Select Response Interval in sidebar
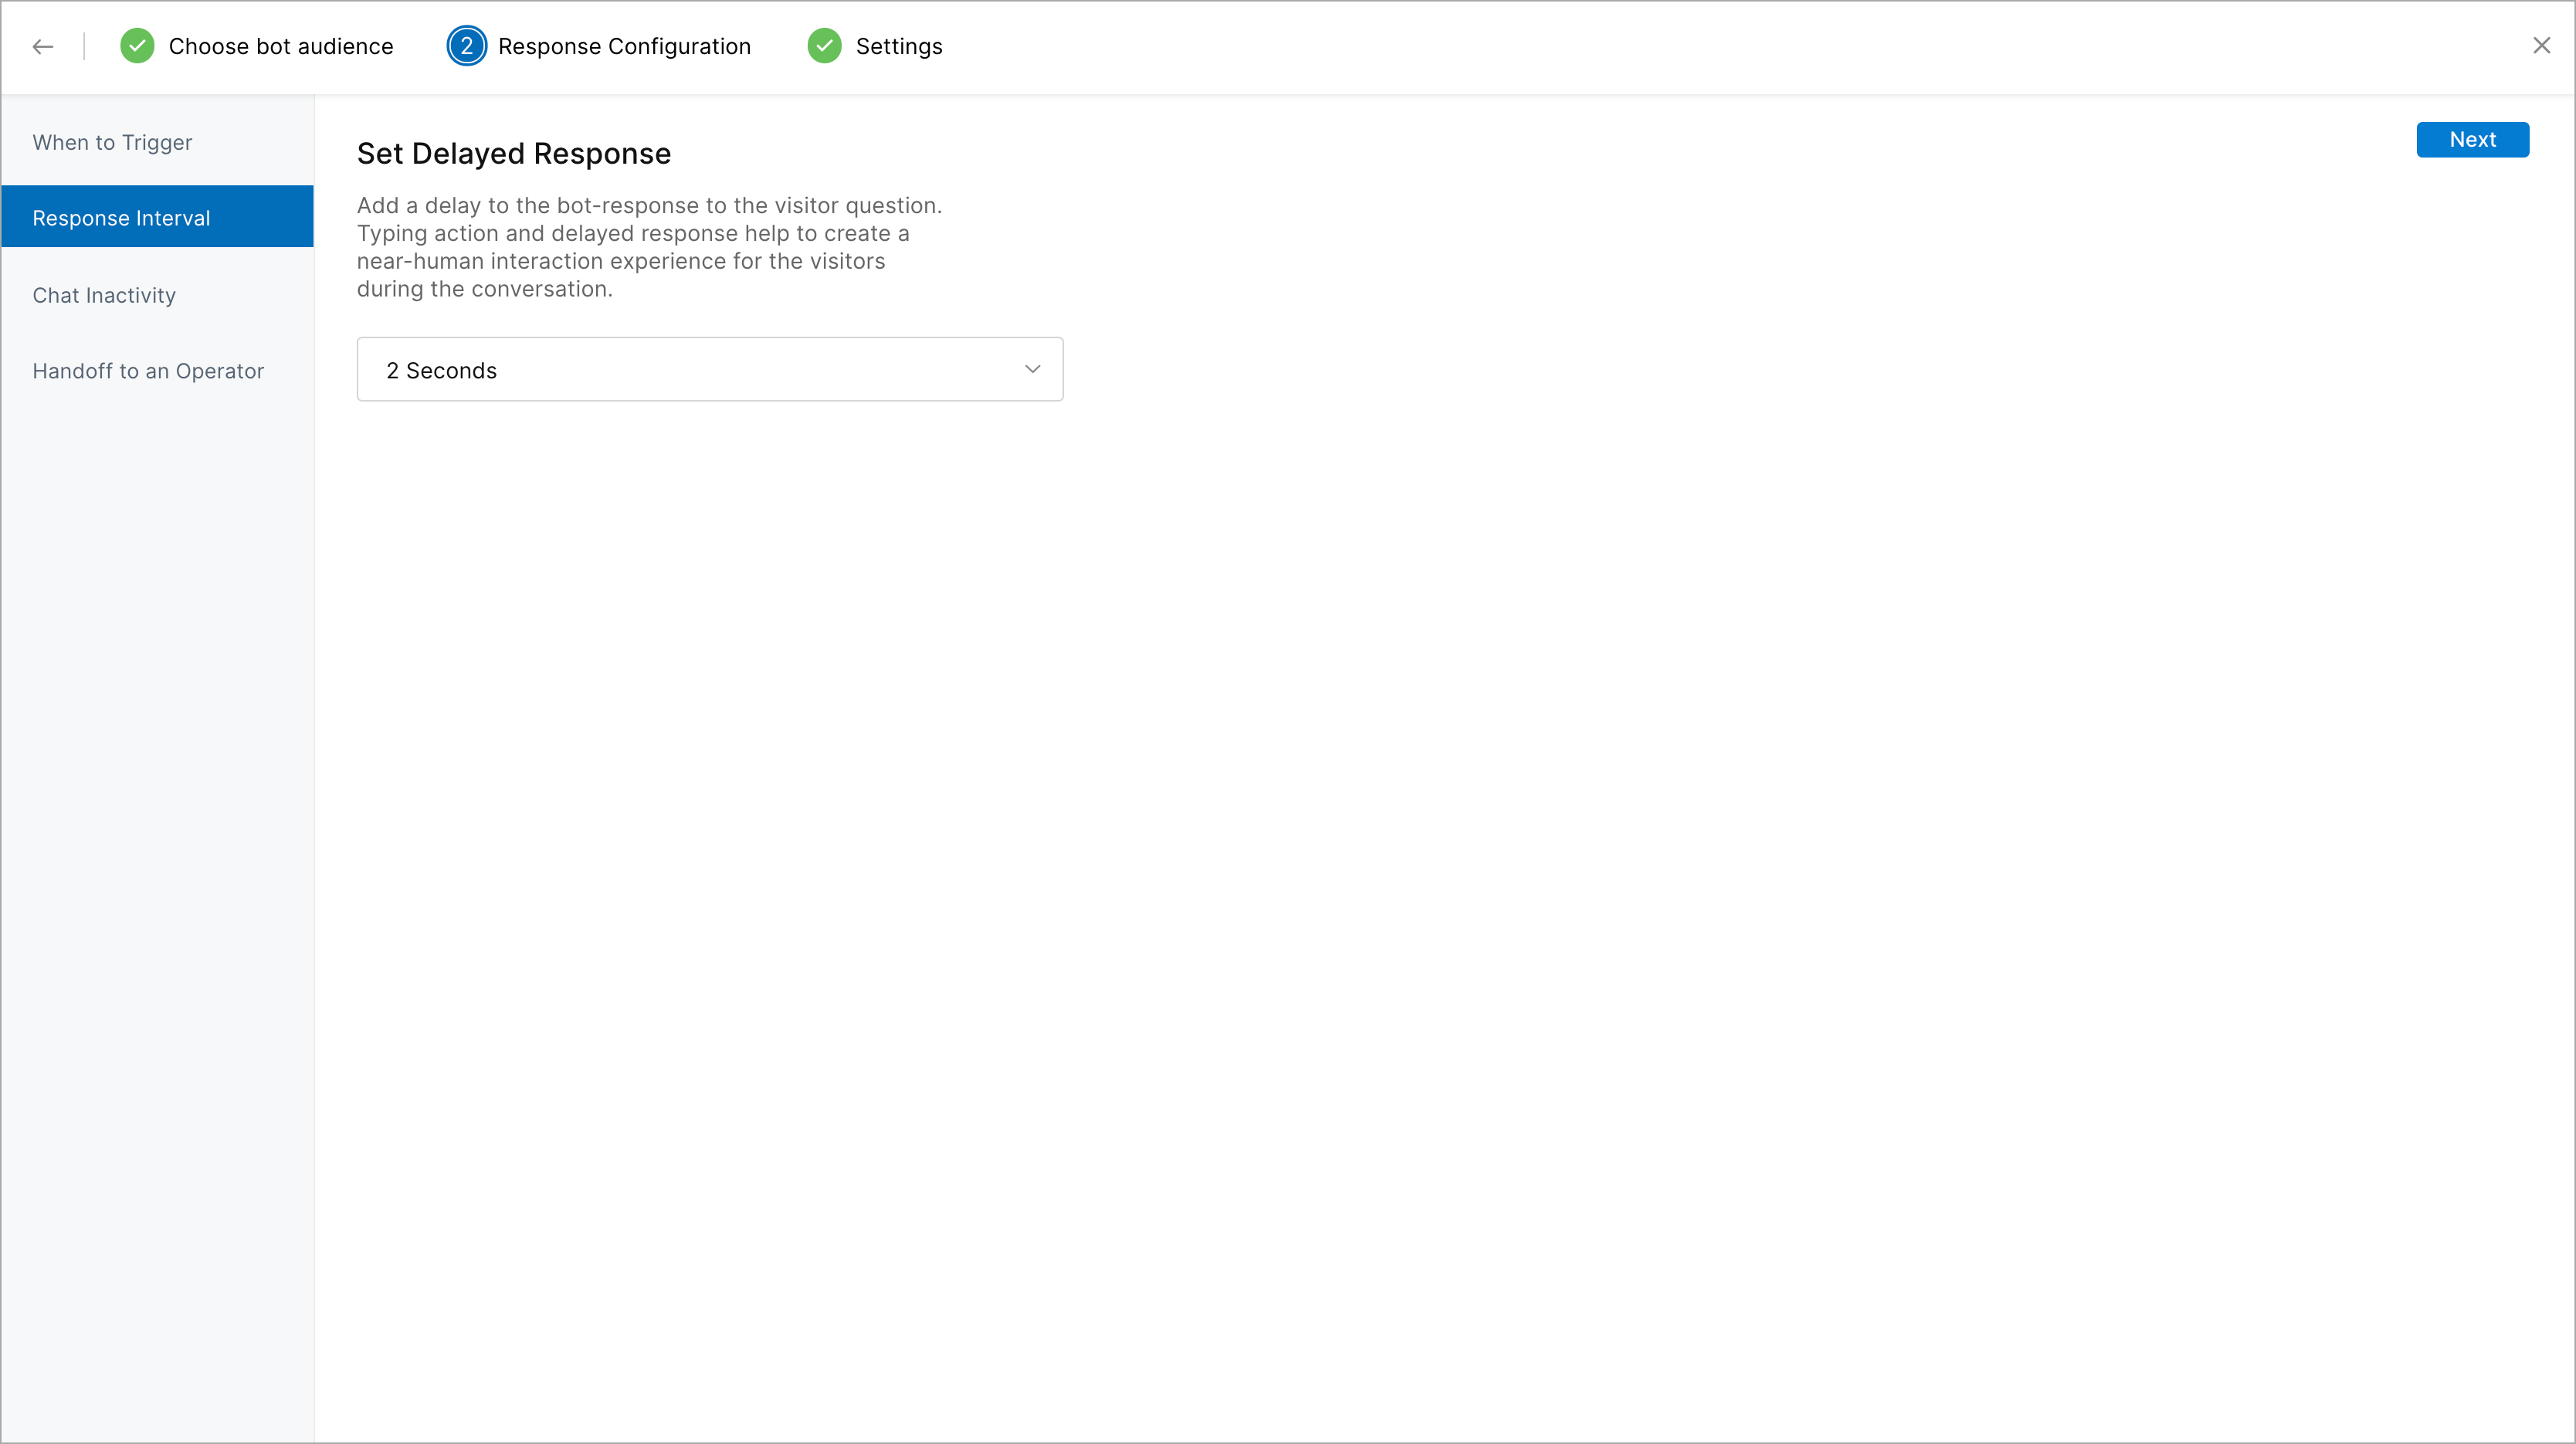 point(157,217)
